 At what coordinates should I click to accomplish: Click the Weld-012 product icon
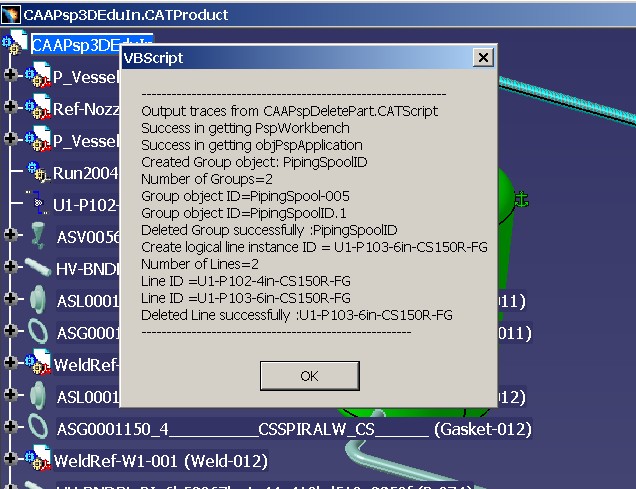pos(38,460)
